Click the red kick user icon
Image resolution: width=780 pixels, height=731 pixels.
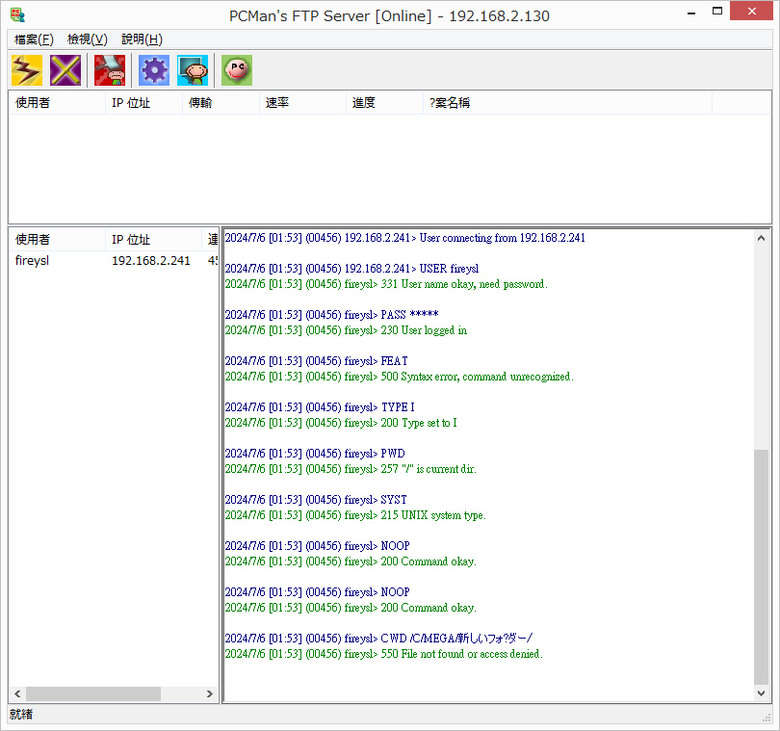click(x=110, y=70)
